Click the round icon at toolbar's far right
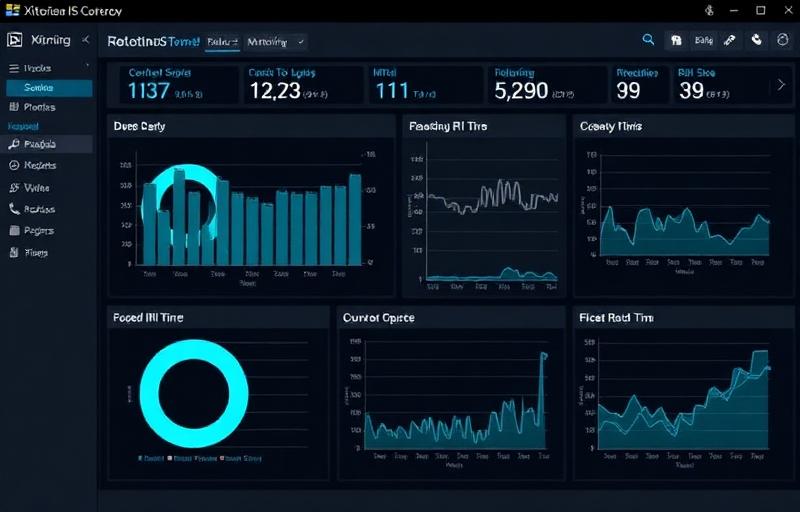The image size is (800, 512). point(781,40)
